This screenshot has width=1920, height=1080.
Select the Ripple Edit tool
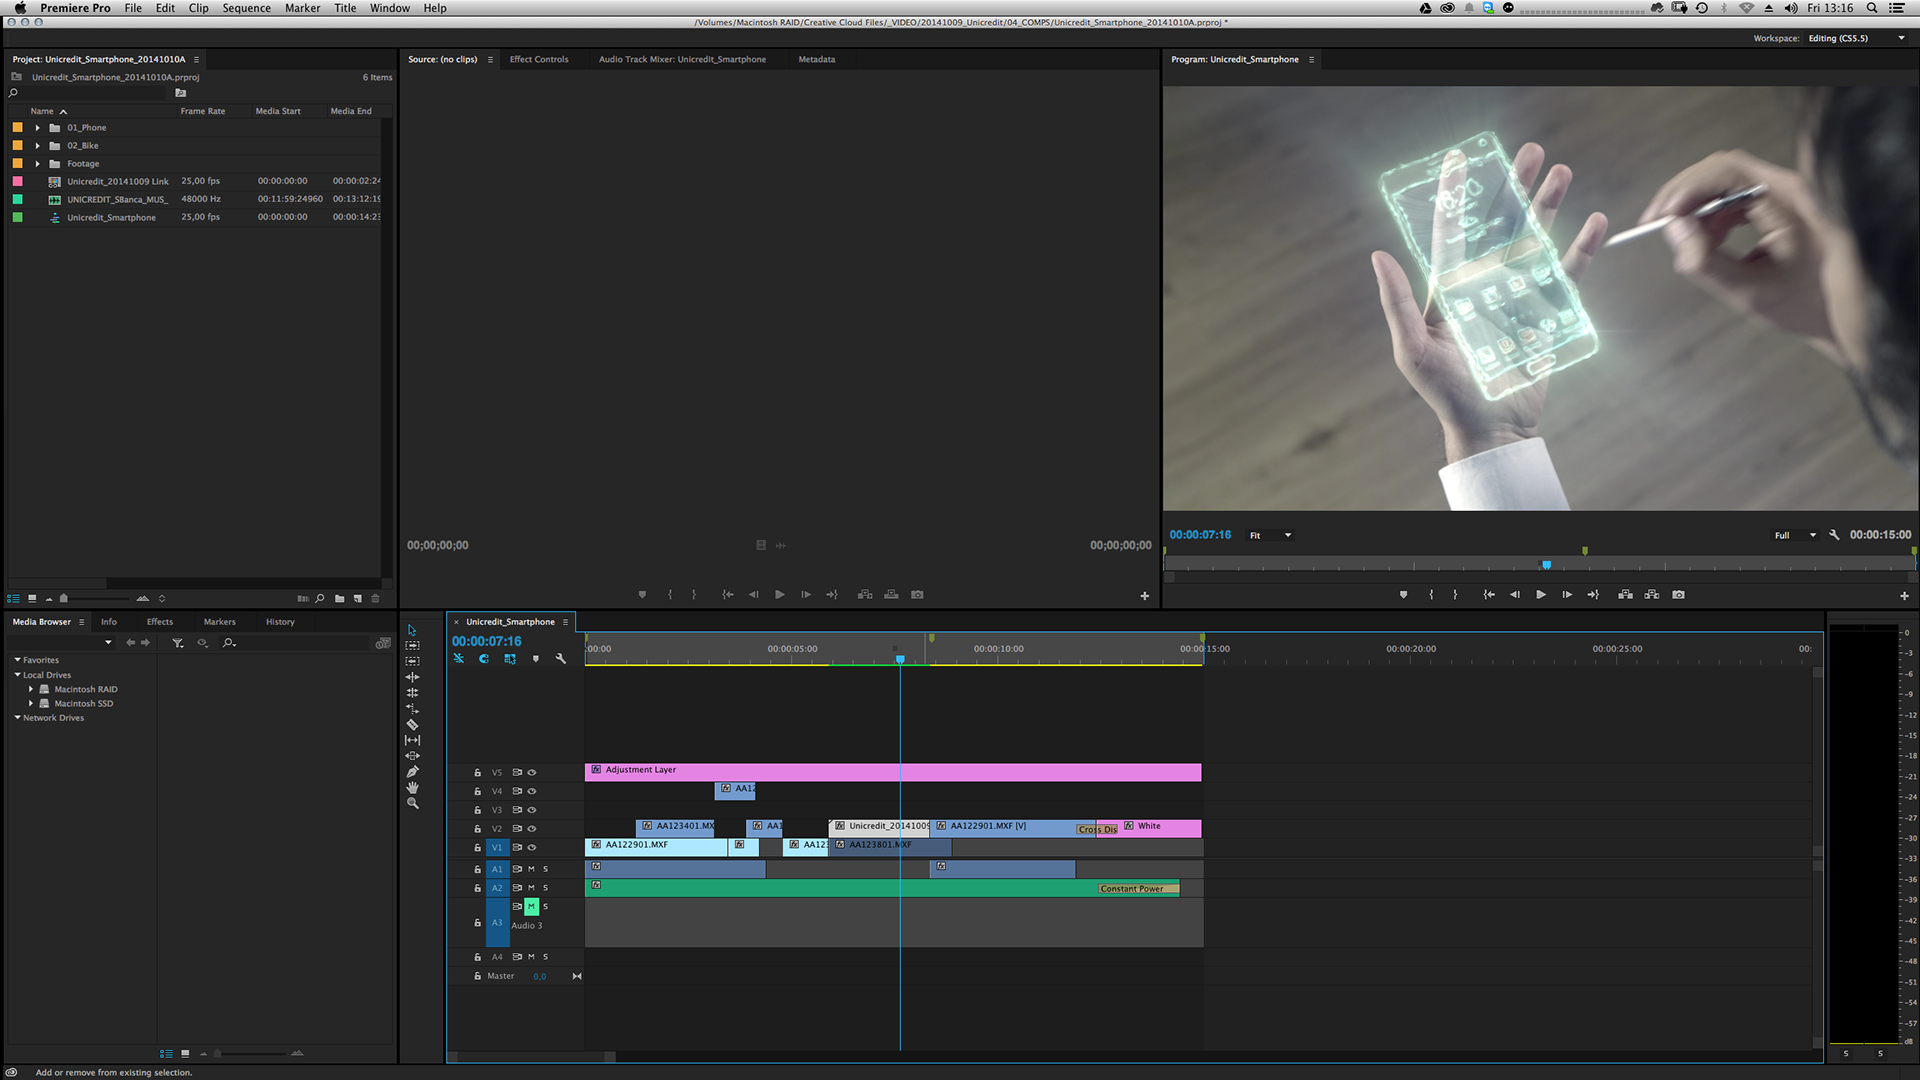(x=412, y=677)
